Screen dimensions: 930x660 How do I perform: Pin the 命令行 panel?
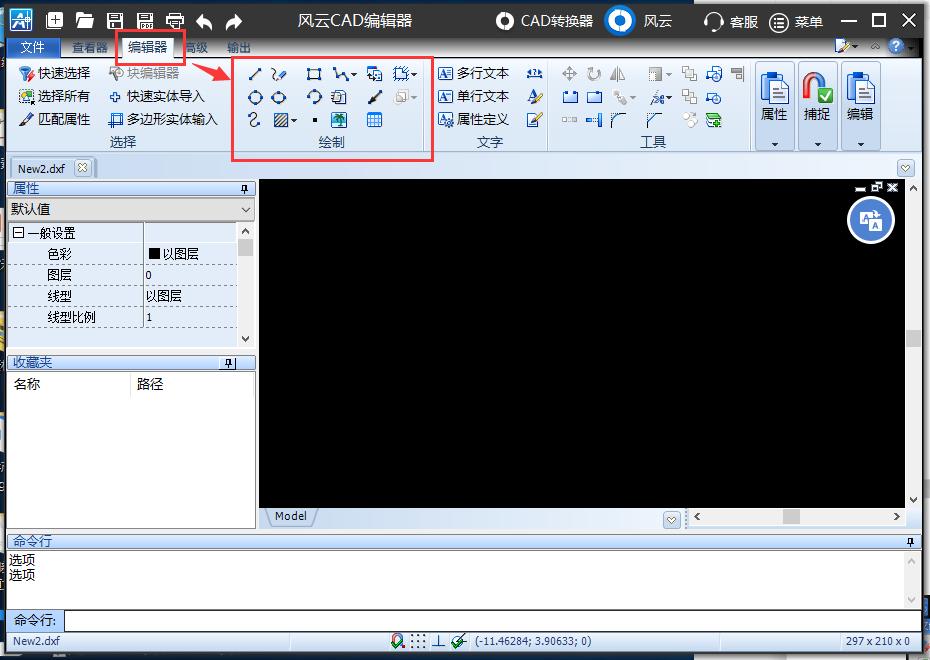pos(910,541)
